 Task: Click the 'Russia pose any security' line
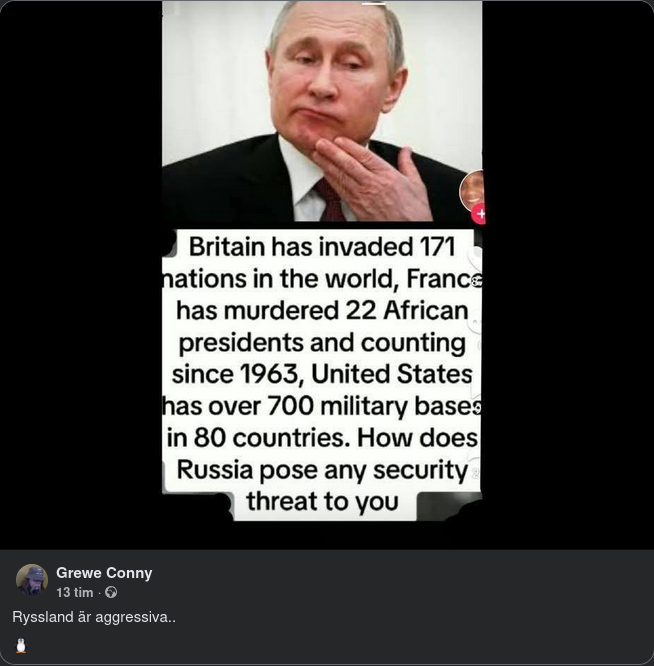[322, 470]
